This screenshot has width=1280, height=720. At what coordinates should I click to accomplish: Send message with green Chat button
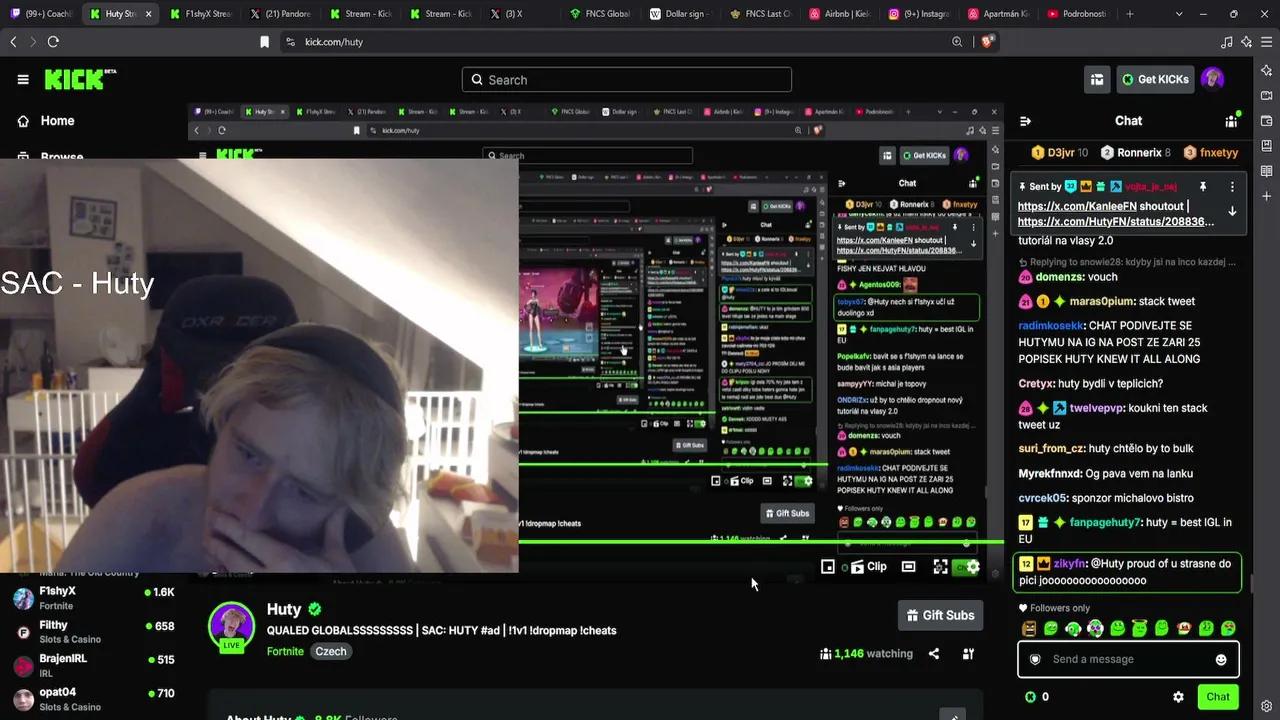[1217, 697]
